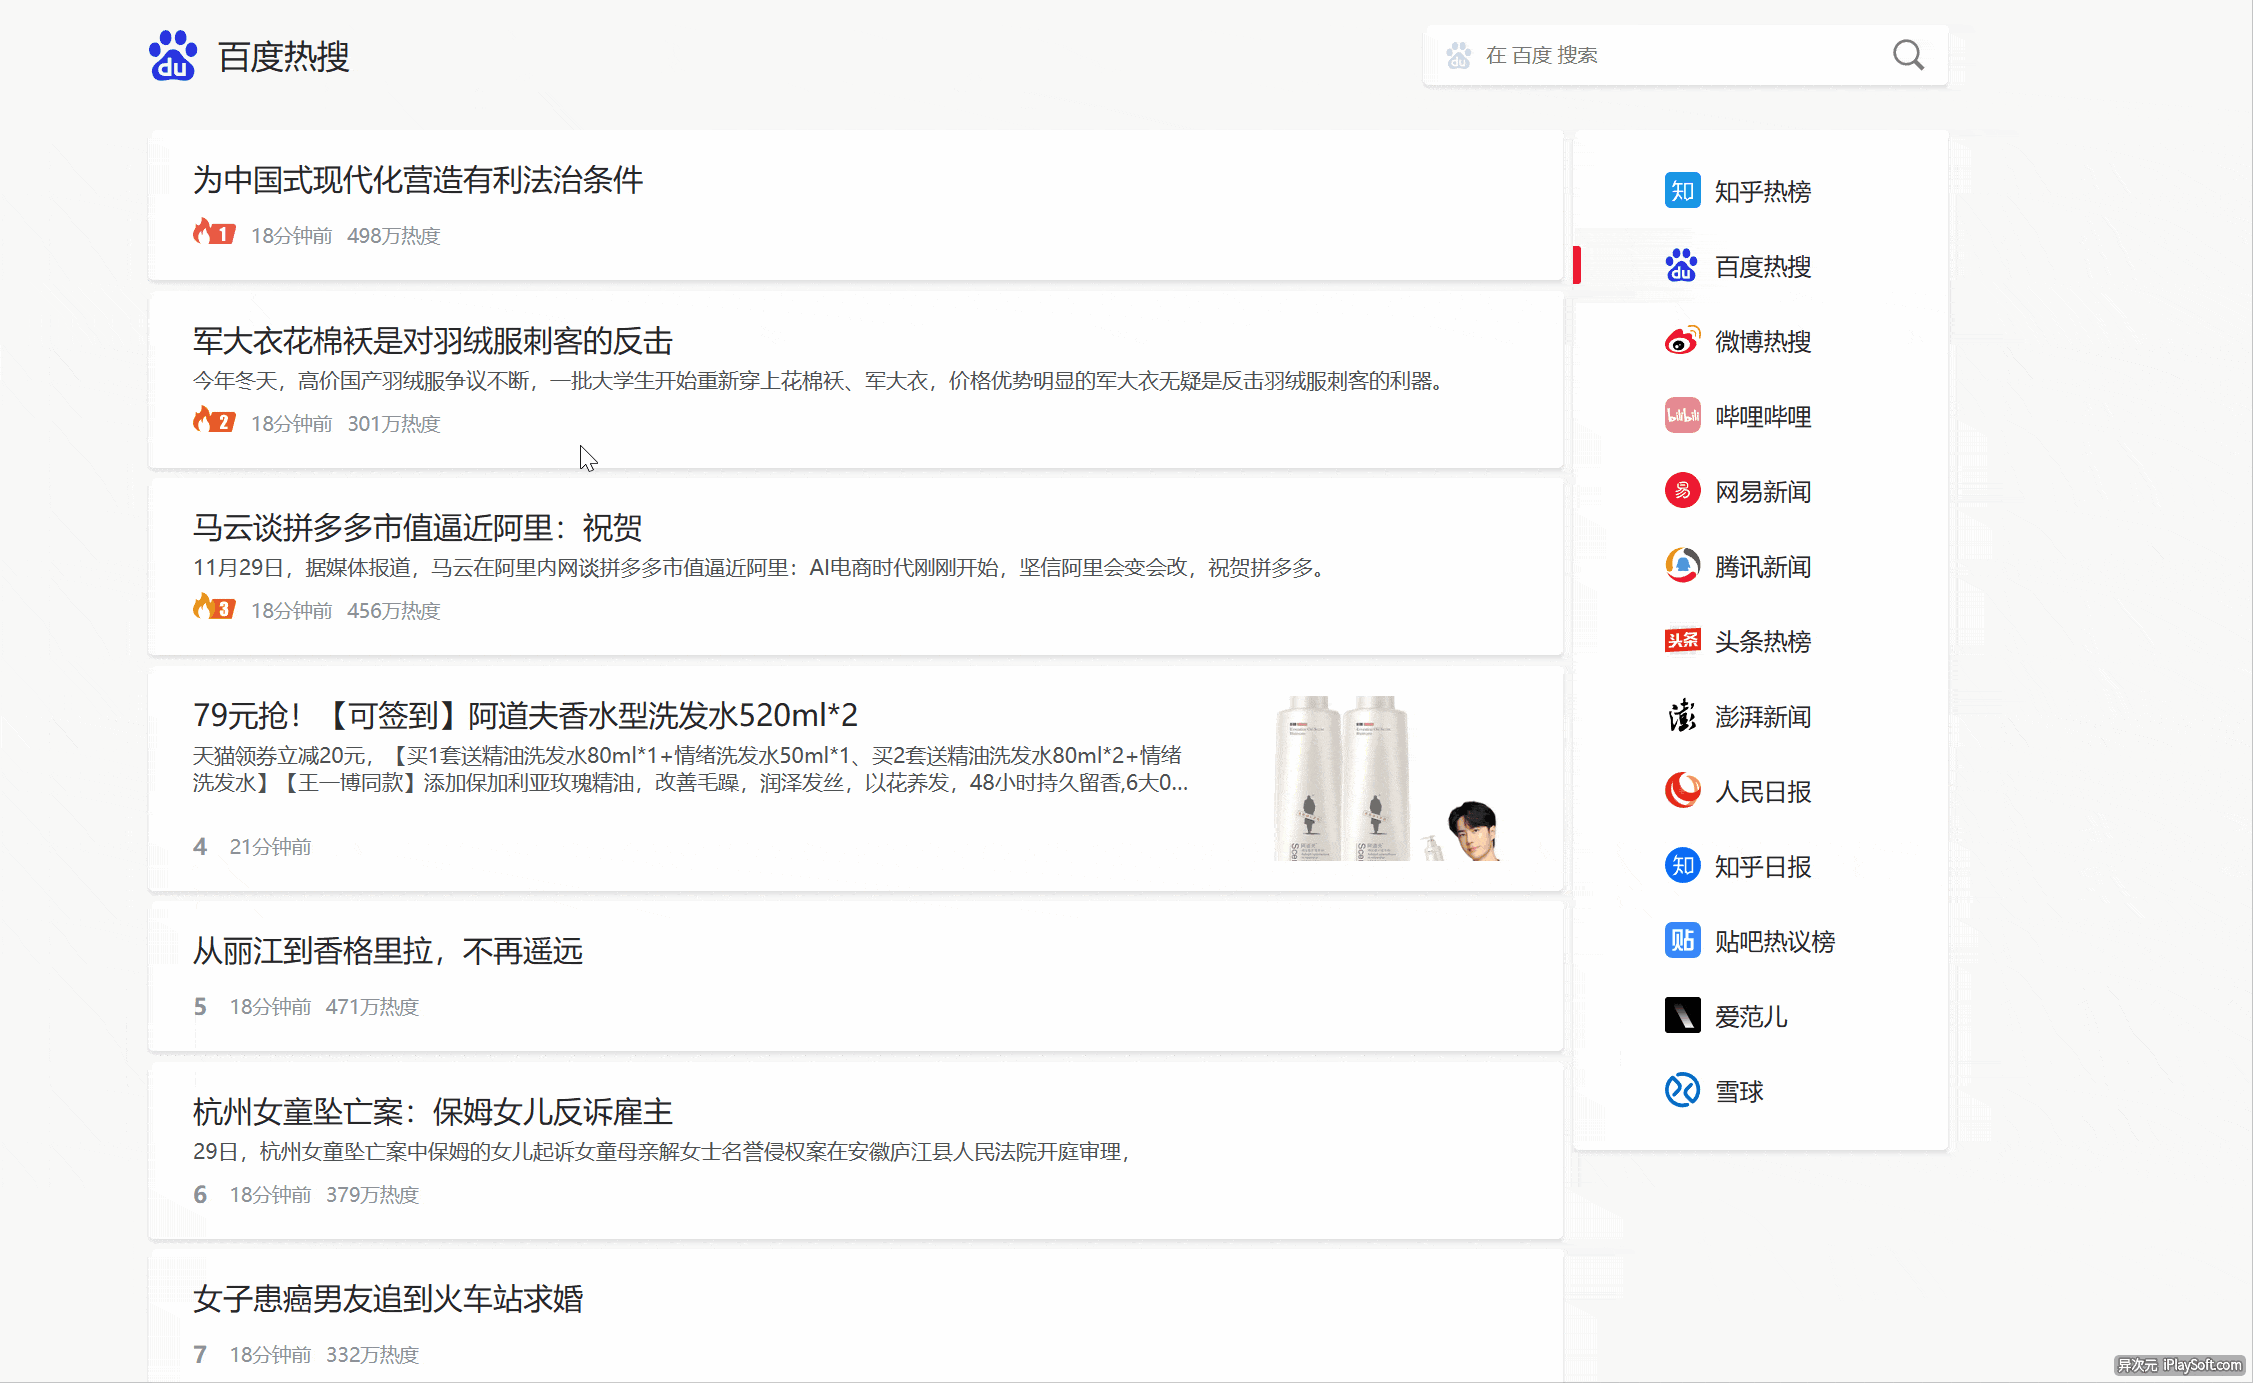Image resolution: width=2253 pixels, height=1383 pixels.
Task: Switch to 人民日报 feed
Action: click(x=1762, y=792)
